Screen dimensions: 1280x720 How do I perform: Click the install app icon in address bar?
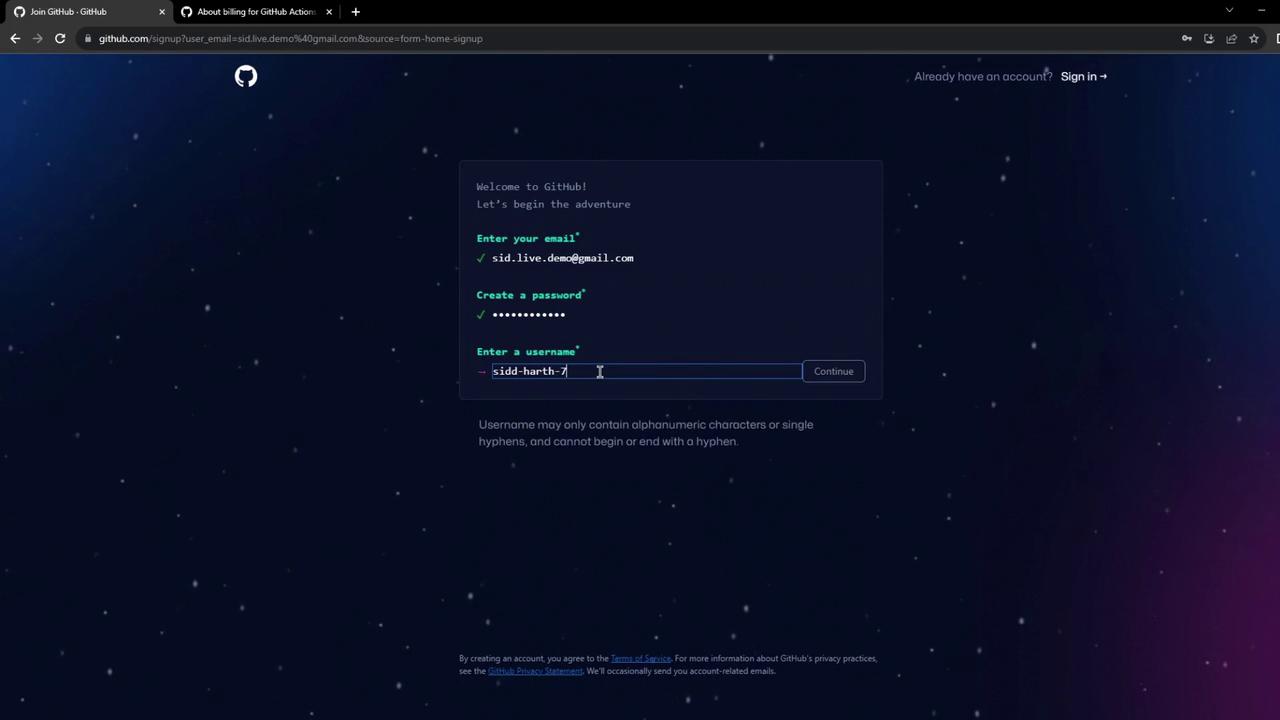[1209, 38]
